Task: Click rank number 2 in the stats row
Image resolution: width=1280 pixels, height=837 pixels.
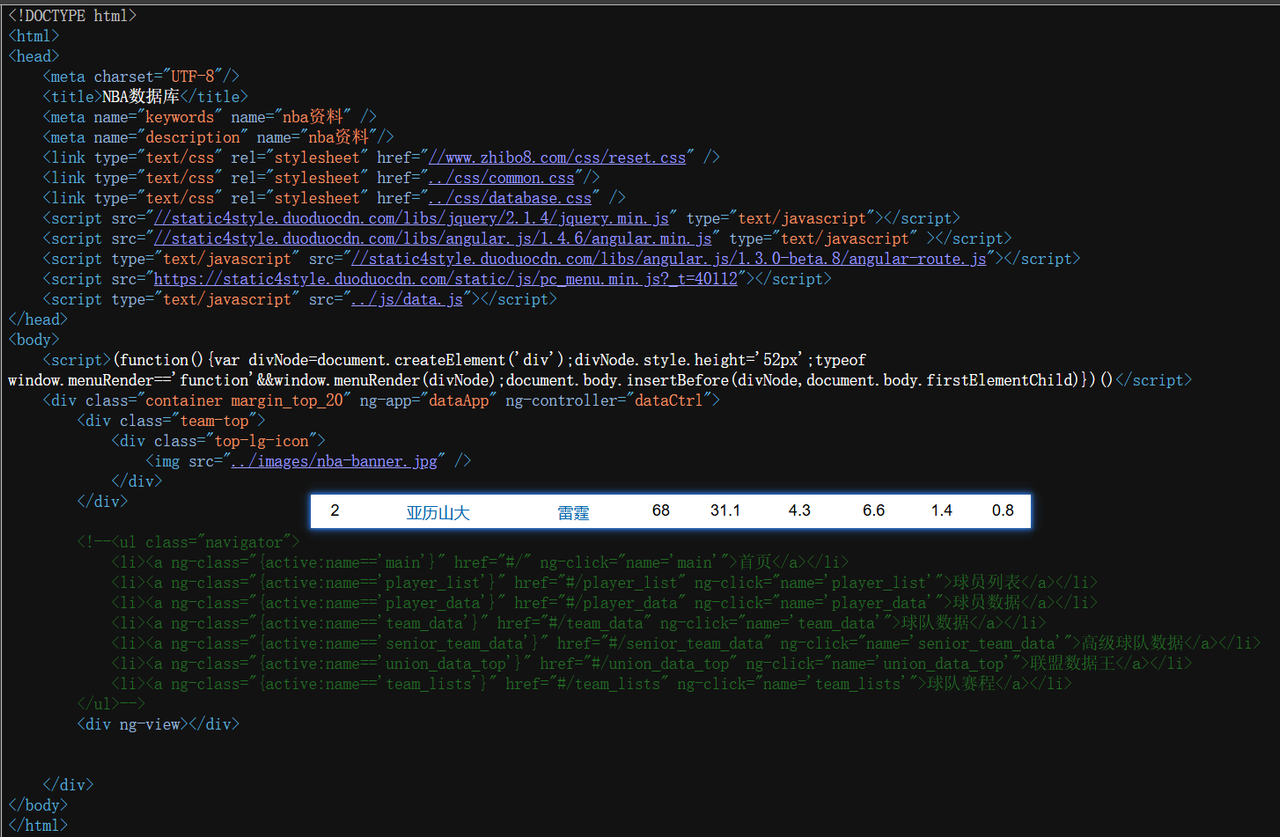Action: (335, 511)
